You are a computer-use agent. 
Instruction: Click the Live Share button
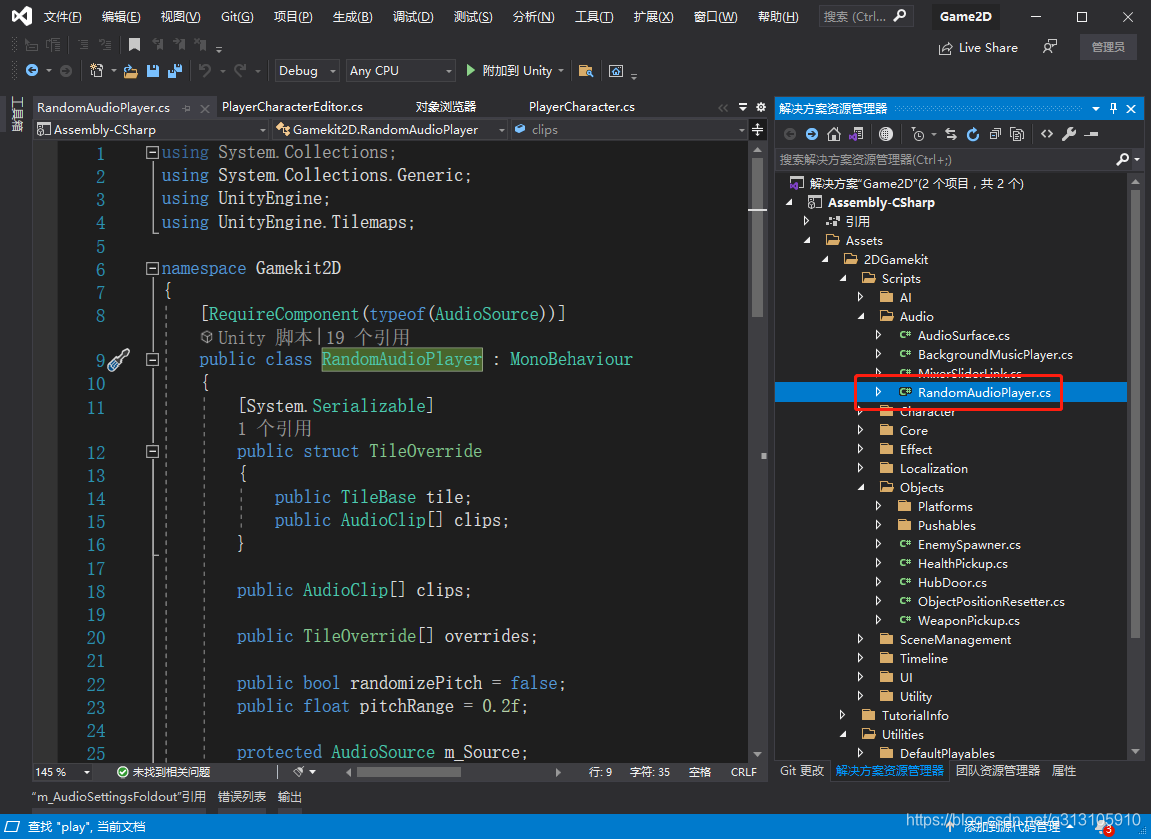pyautogui.click(x=978, y=48)
